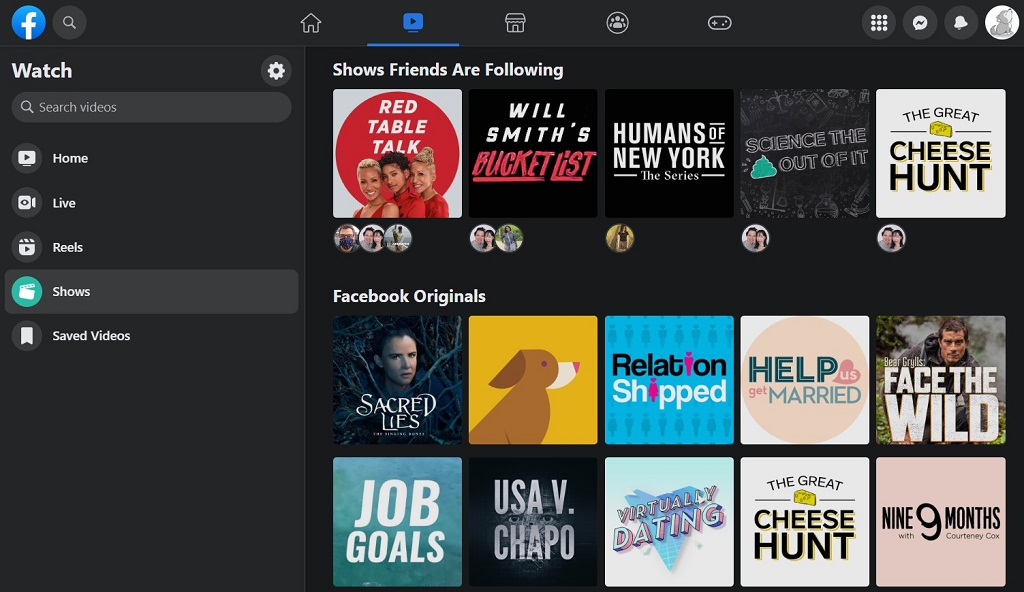This screenshot has height=592, width=1024.
Task: Open Facebook search magnifier icon
Action: [x=69, y=23]
